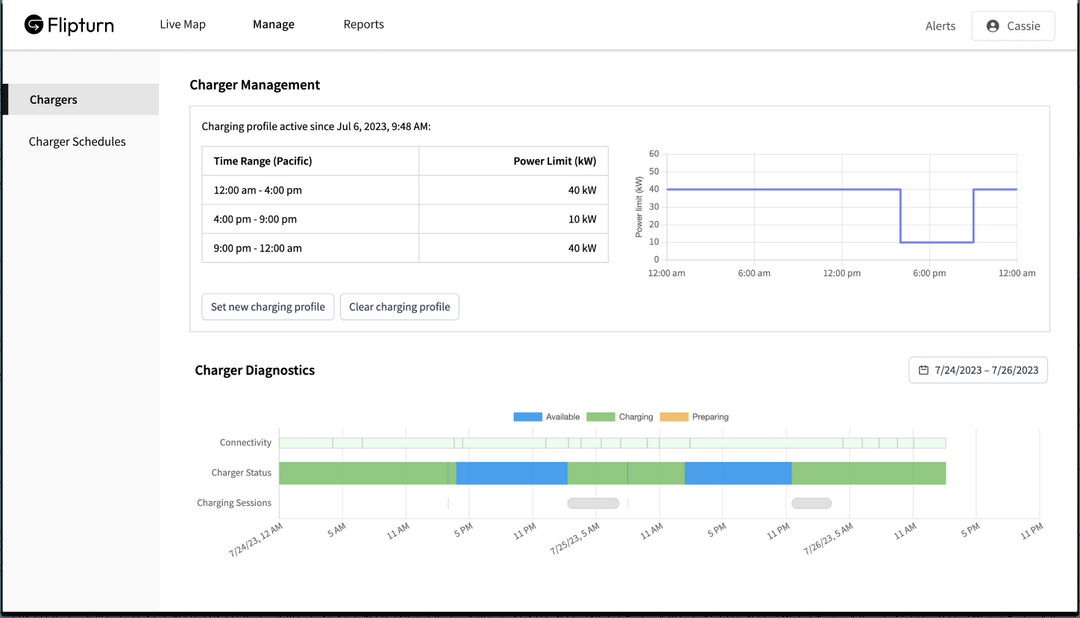Click the calendar icon in date picker
The height and width of the screenshot is (618, 1080).
coord(923,370)
